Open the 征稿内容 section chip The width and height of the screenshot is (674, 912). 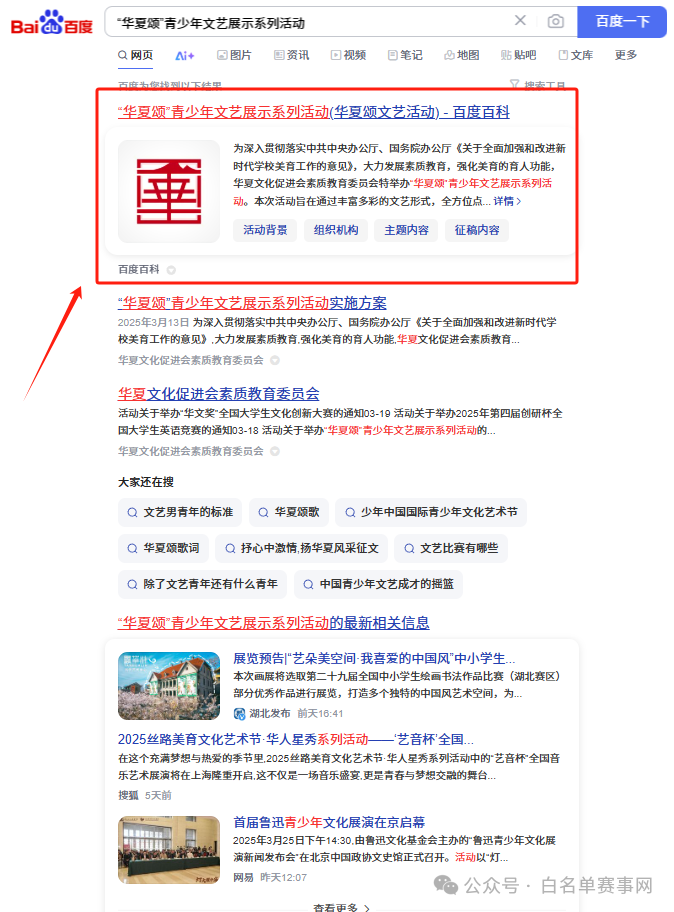pyautogui.click(x=477, y=230)
